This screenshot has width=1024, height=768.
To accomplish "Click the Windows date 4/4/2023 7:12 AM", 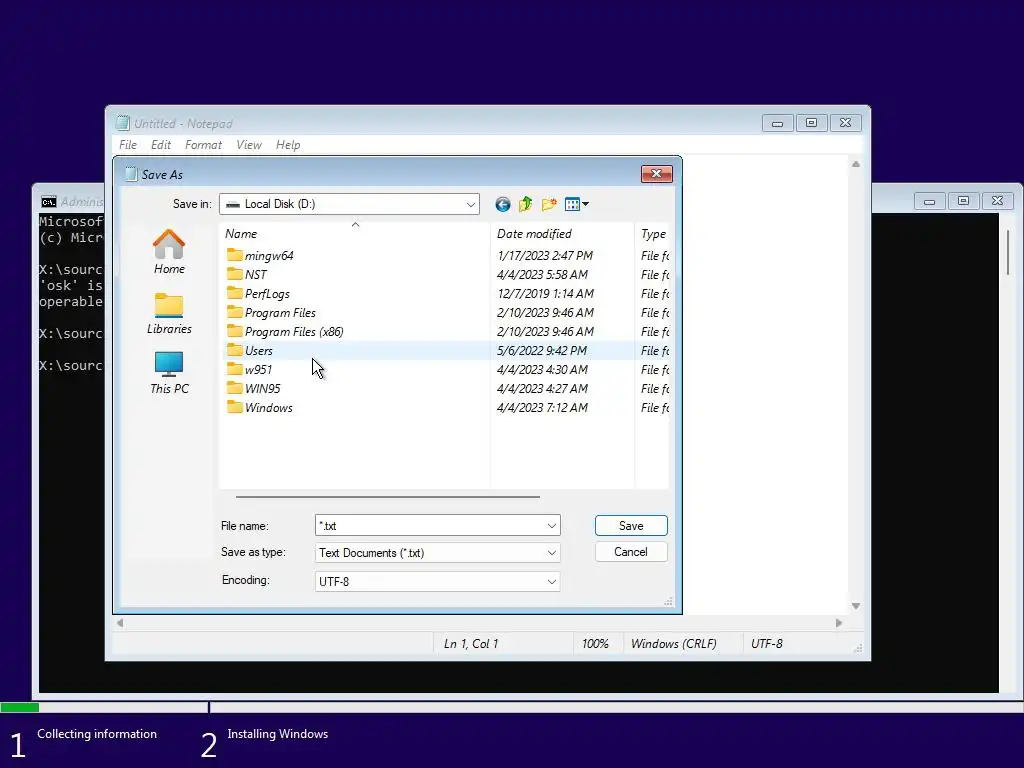I will click(x=542, y=407).
